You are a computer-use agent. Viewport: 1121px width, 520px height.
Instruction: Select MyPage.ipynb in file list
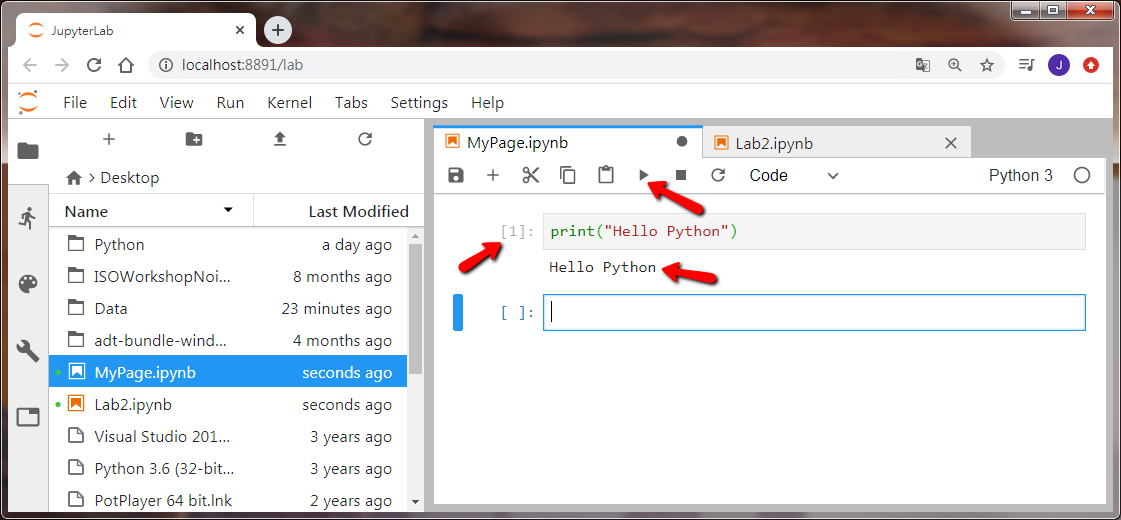[228, 373]
